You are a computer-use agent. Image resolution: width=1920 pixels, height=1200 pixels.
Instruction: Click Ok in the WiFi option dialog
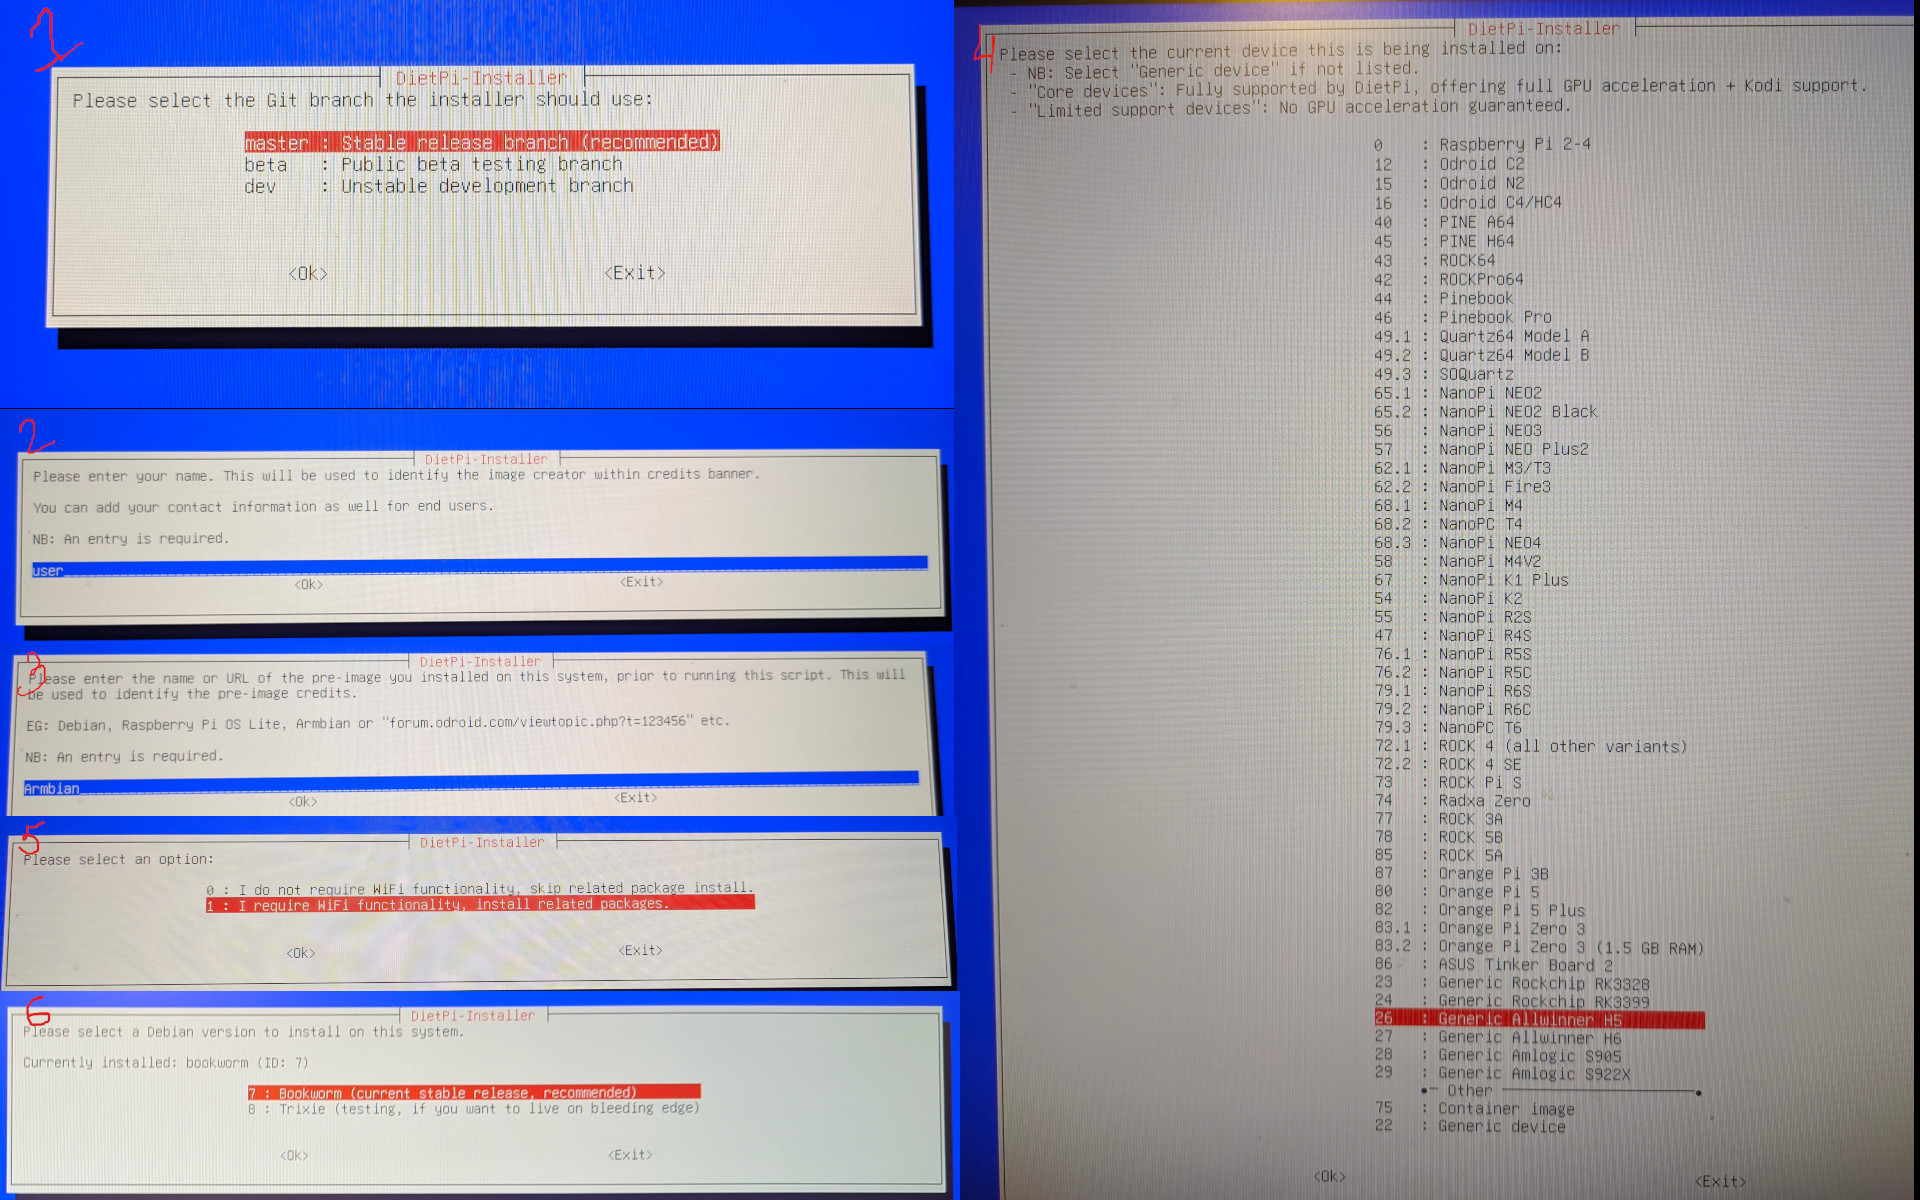[x=301, y=953]
